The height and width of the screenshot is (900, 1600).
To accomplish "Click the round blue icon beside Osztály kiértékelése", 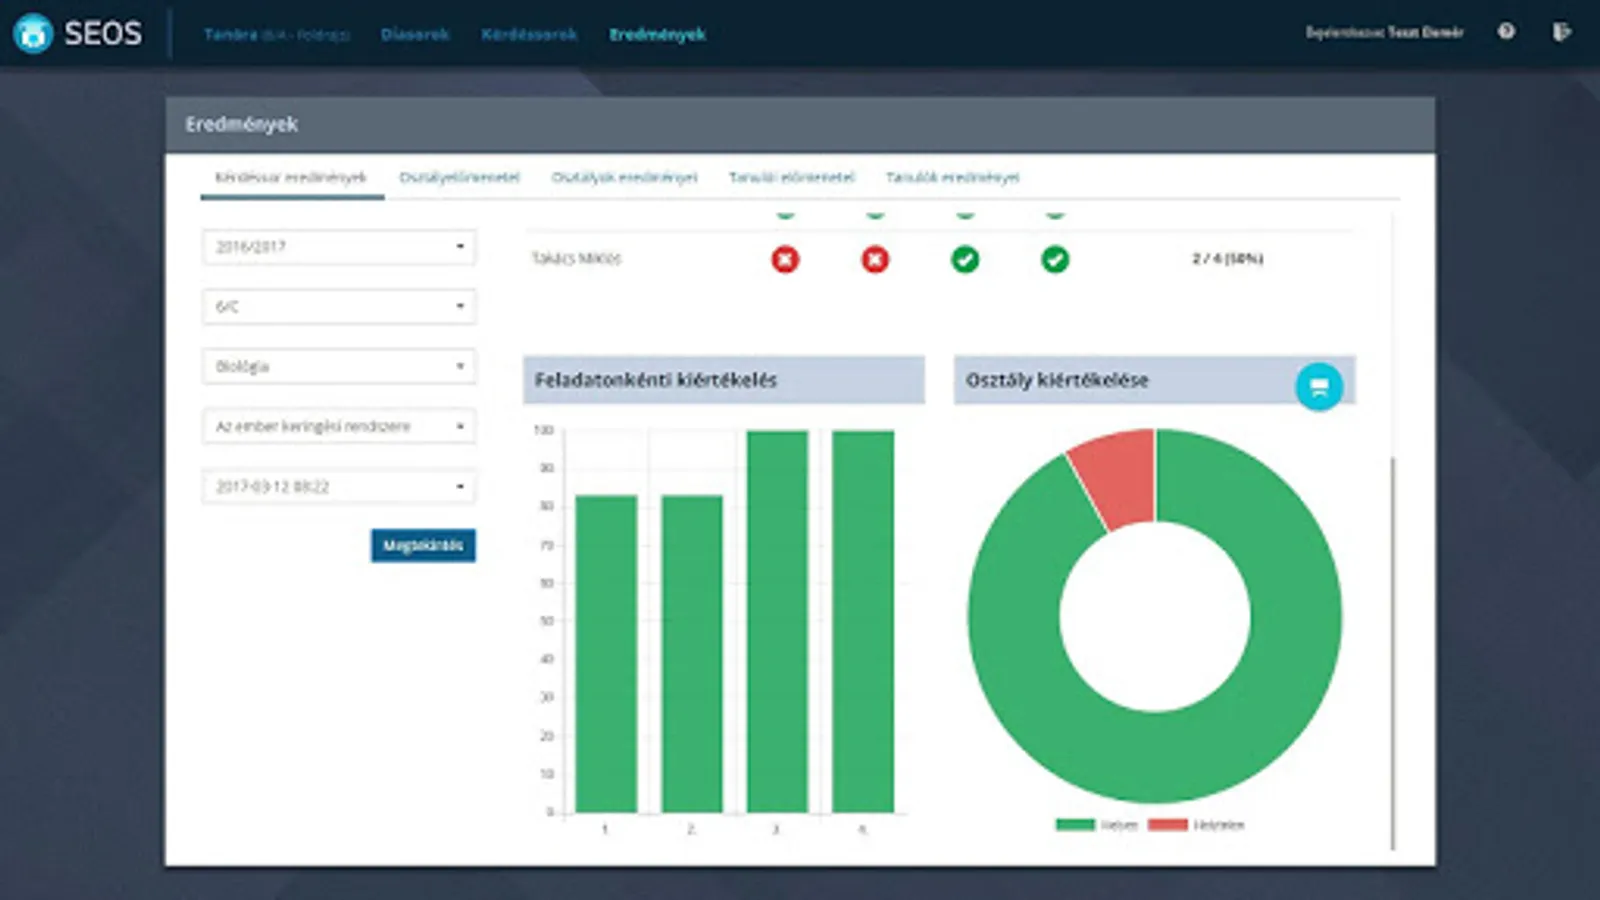I will tap(1319, 386).
